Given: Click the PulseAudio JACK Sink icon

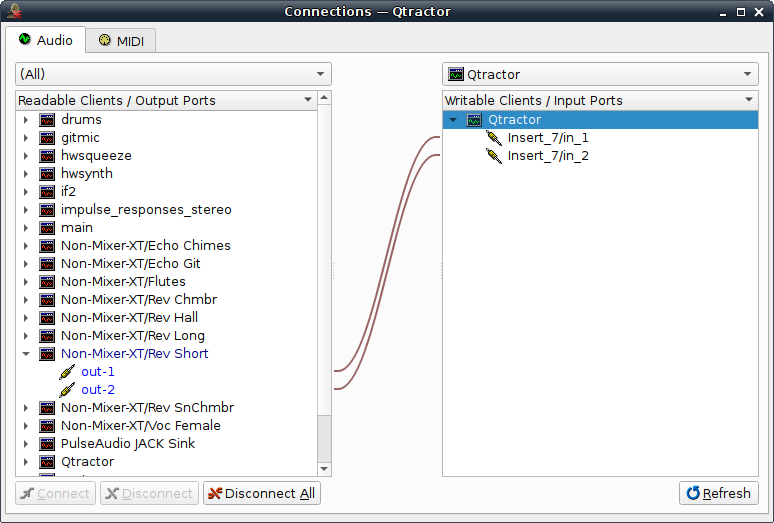Looking at the screenshot, I should click(x=47, y=444).
